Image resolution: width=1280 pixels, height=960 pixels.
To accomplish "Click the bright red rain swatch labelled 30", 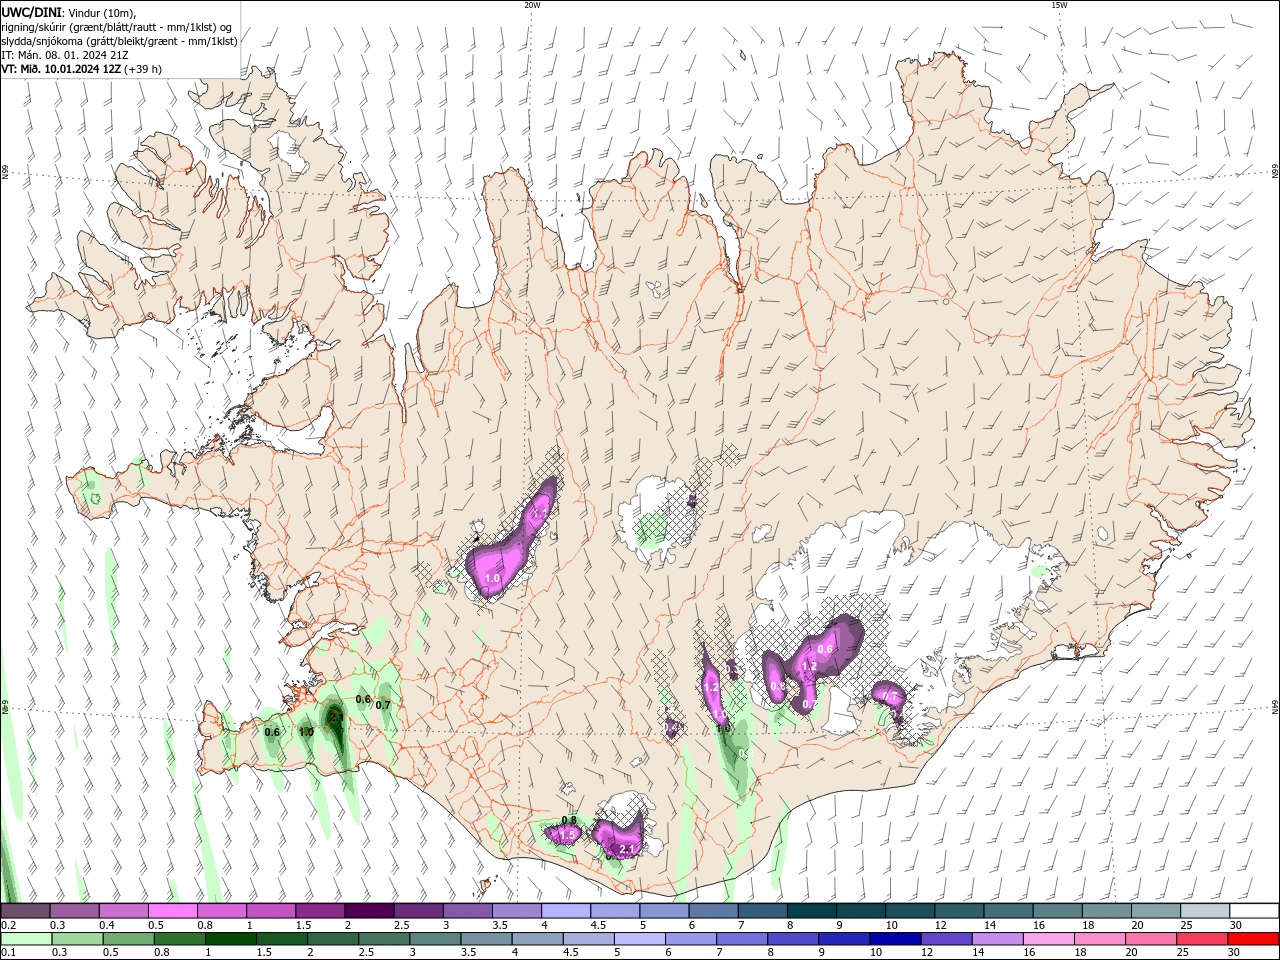I will [1254, 939].
